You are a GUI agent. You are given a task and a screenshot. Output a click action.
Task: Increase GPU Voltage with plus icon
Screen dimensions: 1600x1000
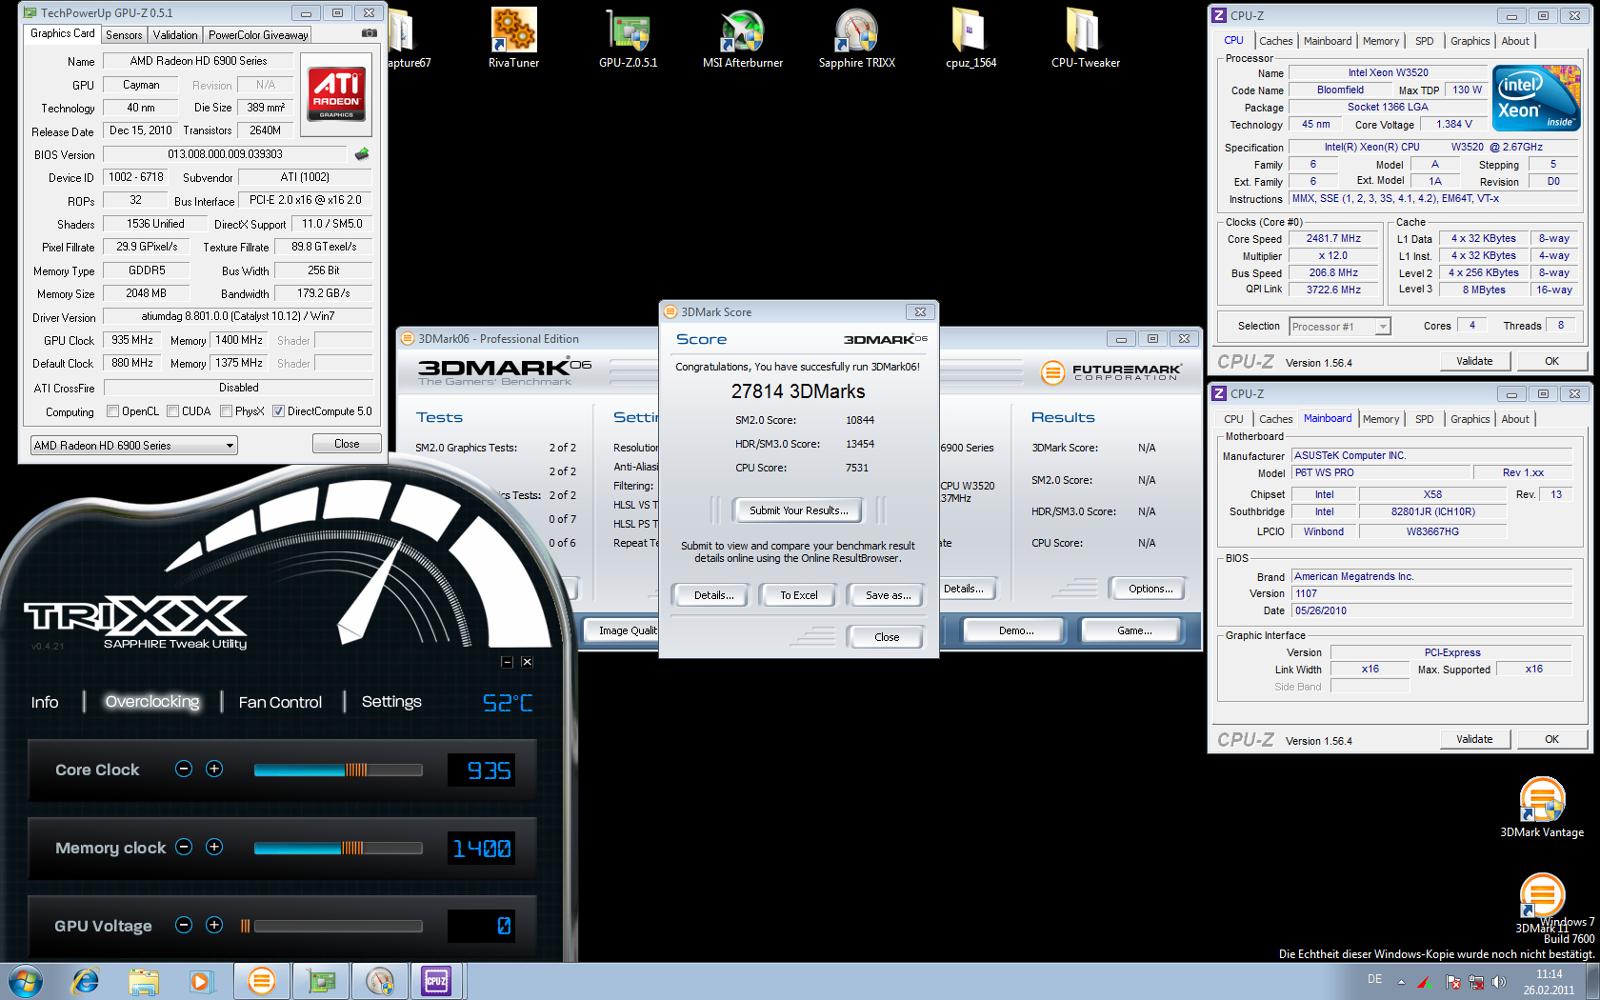pyautogui.click(x=214, y=925)
